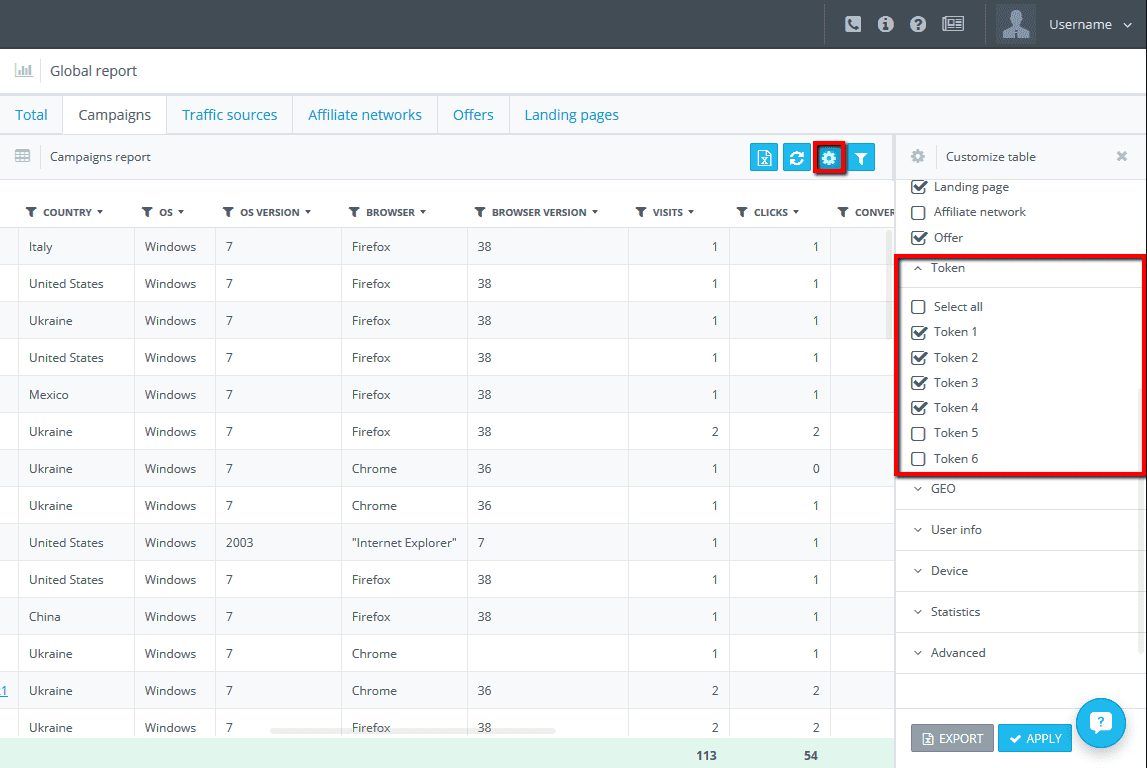Uncheck the Offer checkbox

pos(919,237)
